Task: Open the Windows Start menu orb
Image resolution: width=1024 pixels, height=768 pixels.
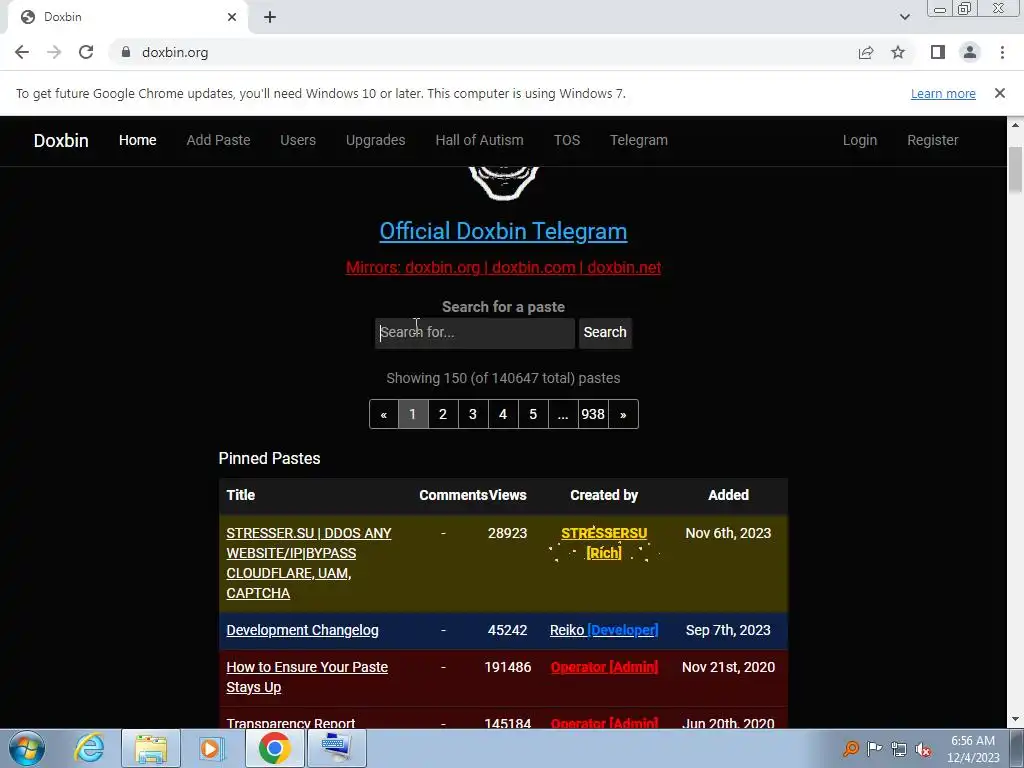Action: pyautogui.click(x=27, y=748)
